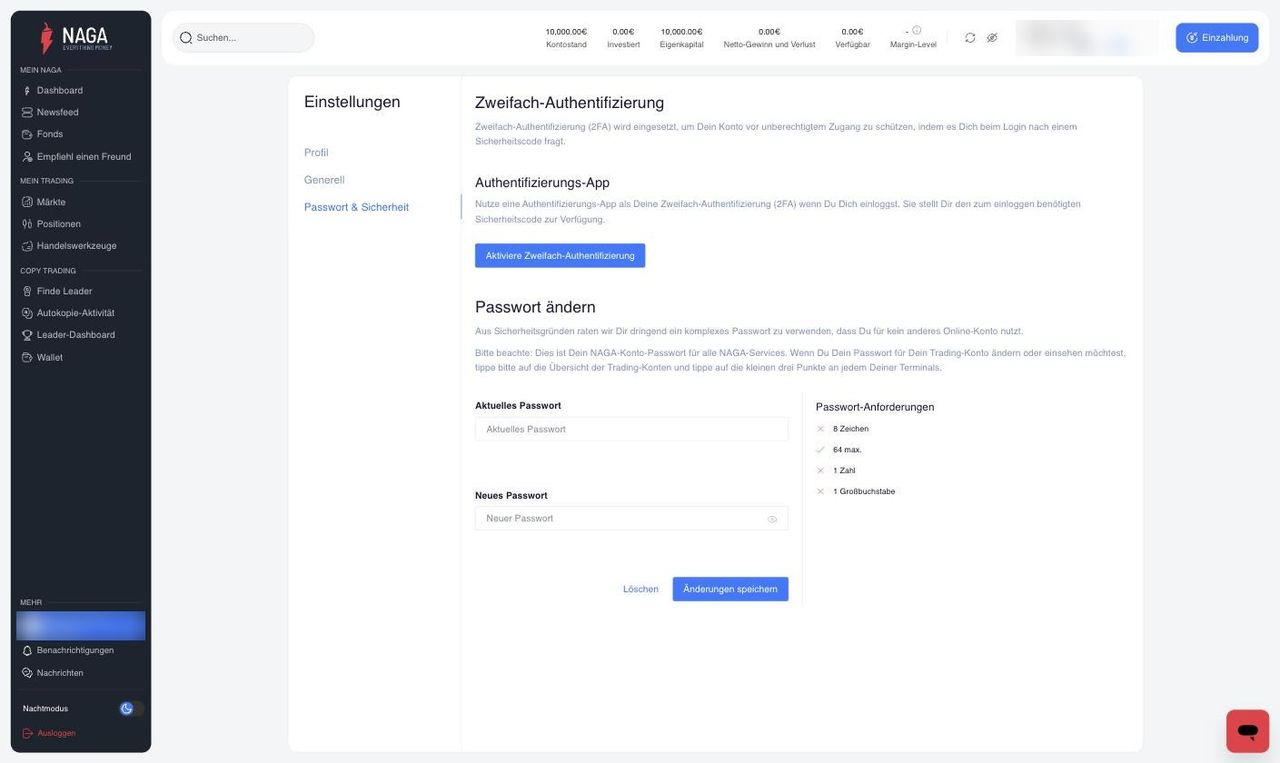Click the refresh balance icon in header
Viewport: 1280px width, 763px height.
(x=970, y=38)
